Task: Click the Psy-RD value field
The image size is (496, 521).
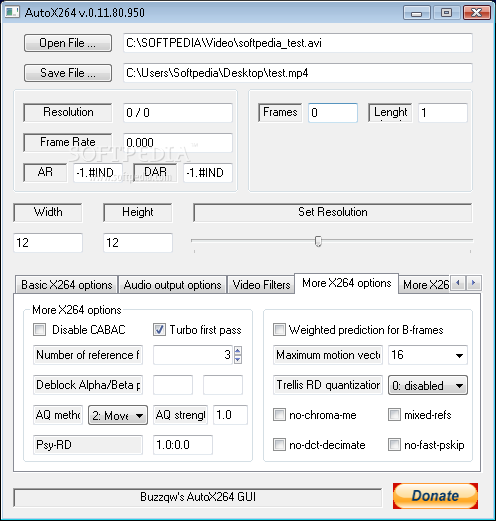Action: point(183,445)
